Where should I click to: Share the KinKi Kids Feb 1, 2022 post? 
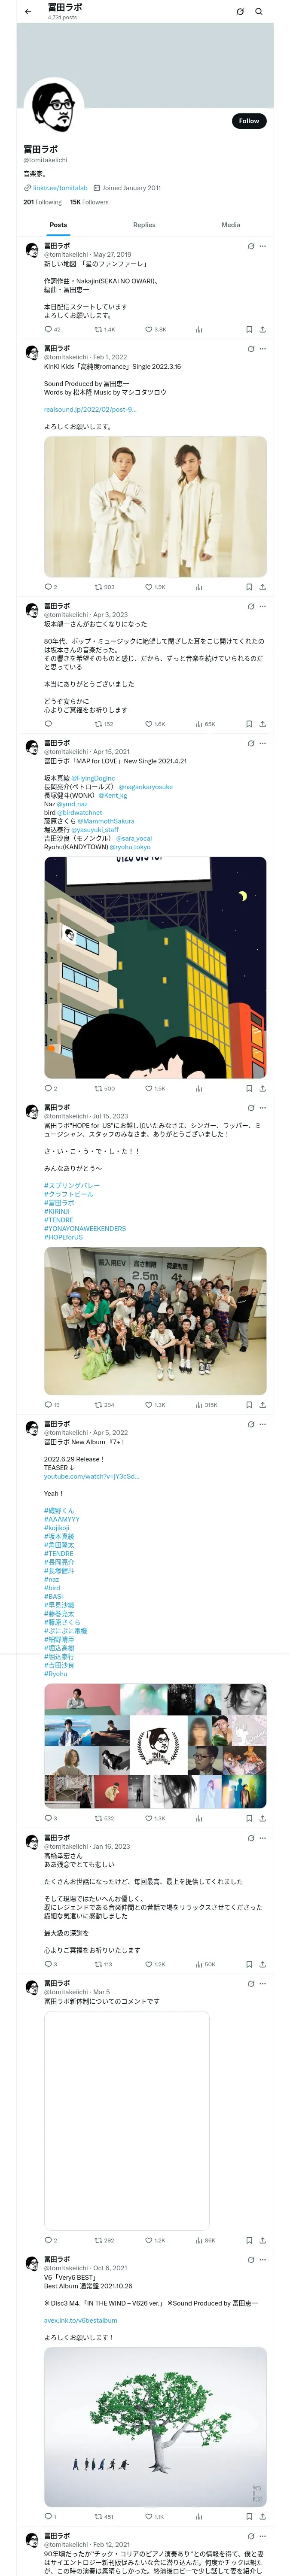[262, 587]
